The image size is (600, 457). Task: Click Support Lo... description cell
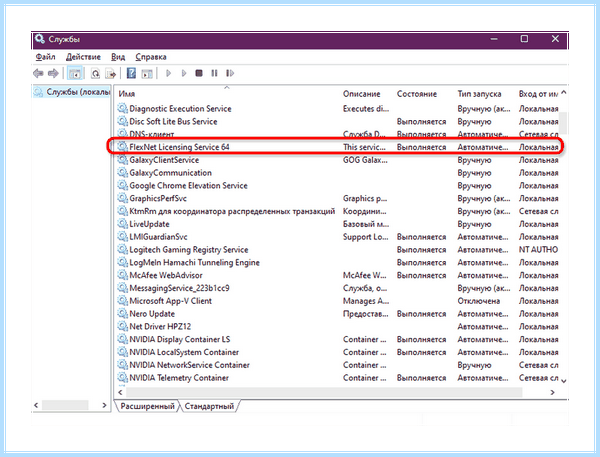[365, 237]
